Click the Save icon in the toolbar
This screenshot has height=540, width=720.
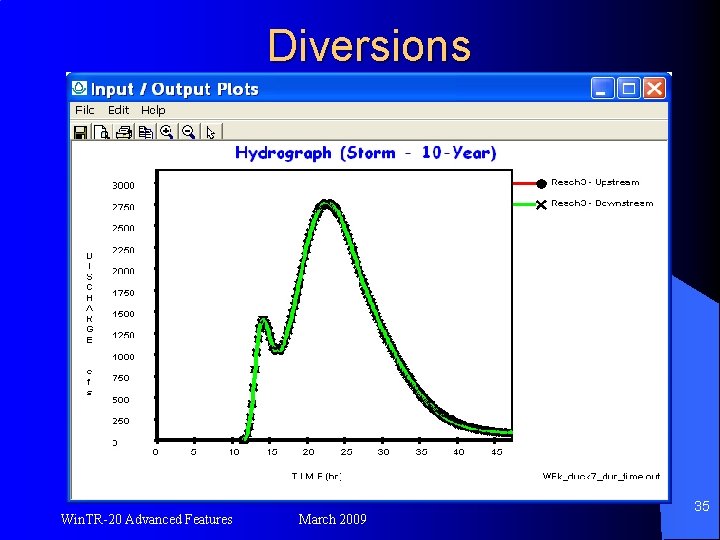[80, 132]
